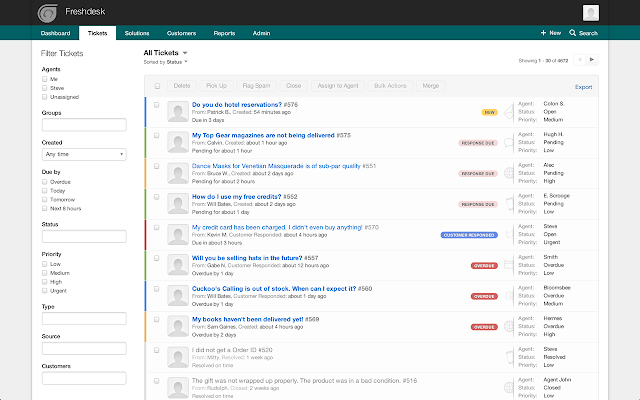Click globe source icon on books not delivered ticket
The image size is (640, 400).
(509, 327)
